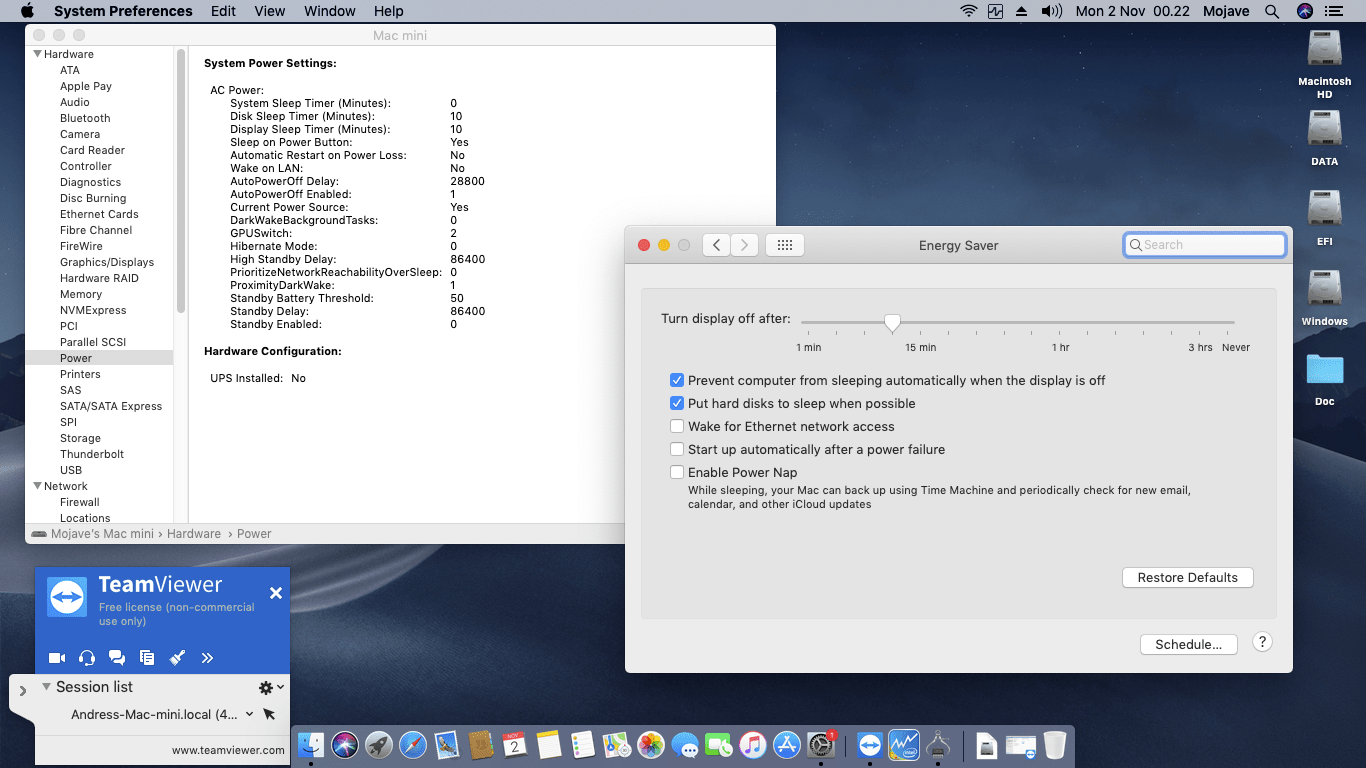Viewport: 1366px width, 768px height.
Task: Collapse the Session list triangle
Action: (46, 687)
